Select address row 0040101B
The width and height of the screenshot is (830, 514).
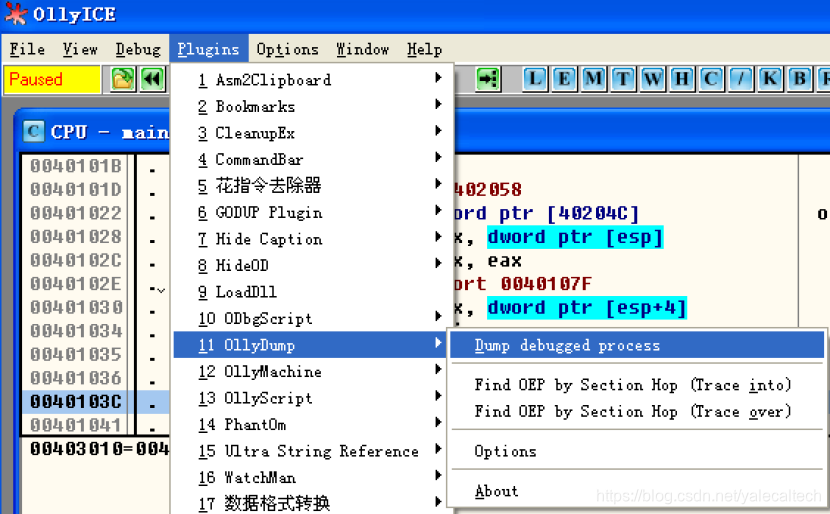[76, 166]
